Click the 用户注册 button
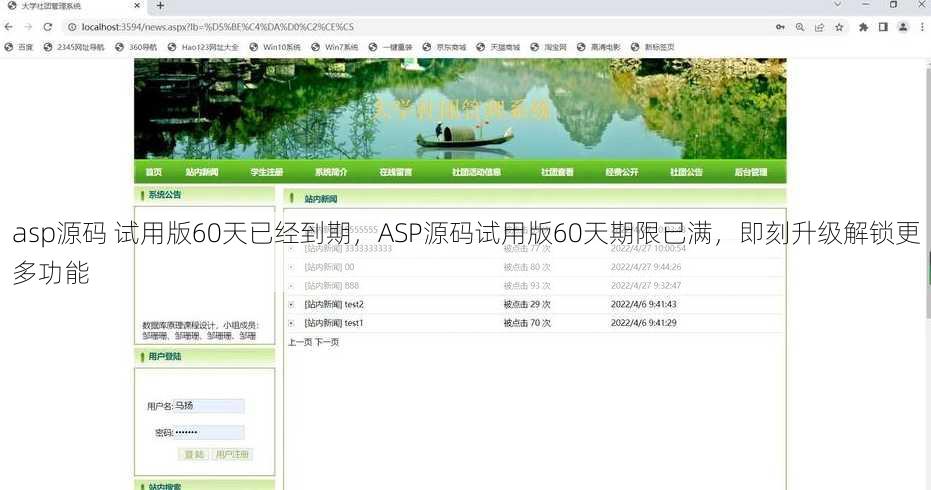The width and height of the screenshot is (931, 490). pos(232,454)
